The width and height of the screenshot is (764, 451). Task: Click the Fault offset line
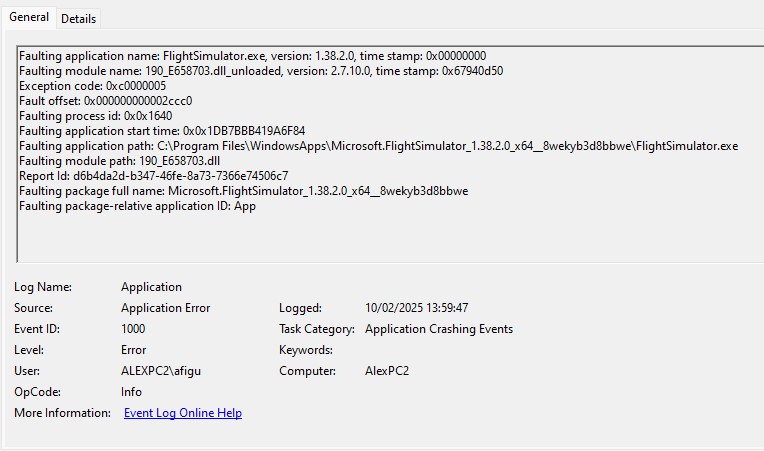(105, 100)
